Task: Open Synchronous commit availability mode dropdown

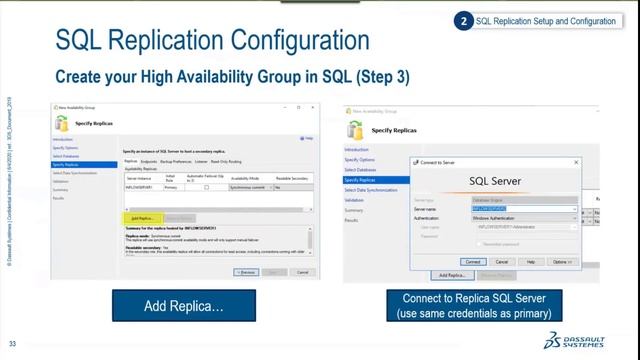Action: 251,187
